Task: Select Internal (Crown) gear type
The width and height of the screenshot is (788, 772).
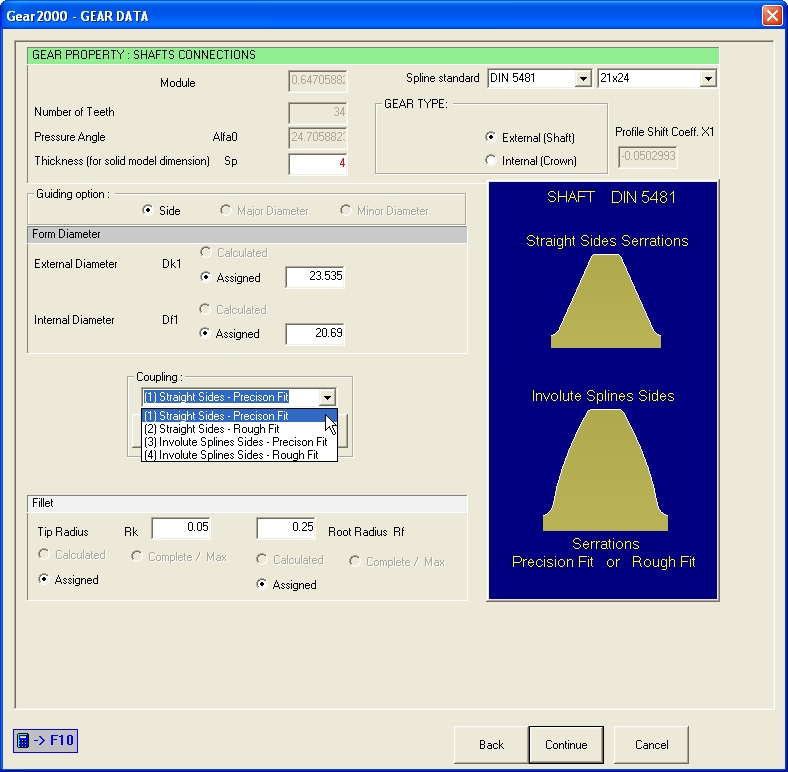Action: [531, 161]
